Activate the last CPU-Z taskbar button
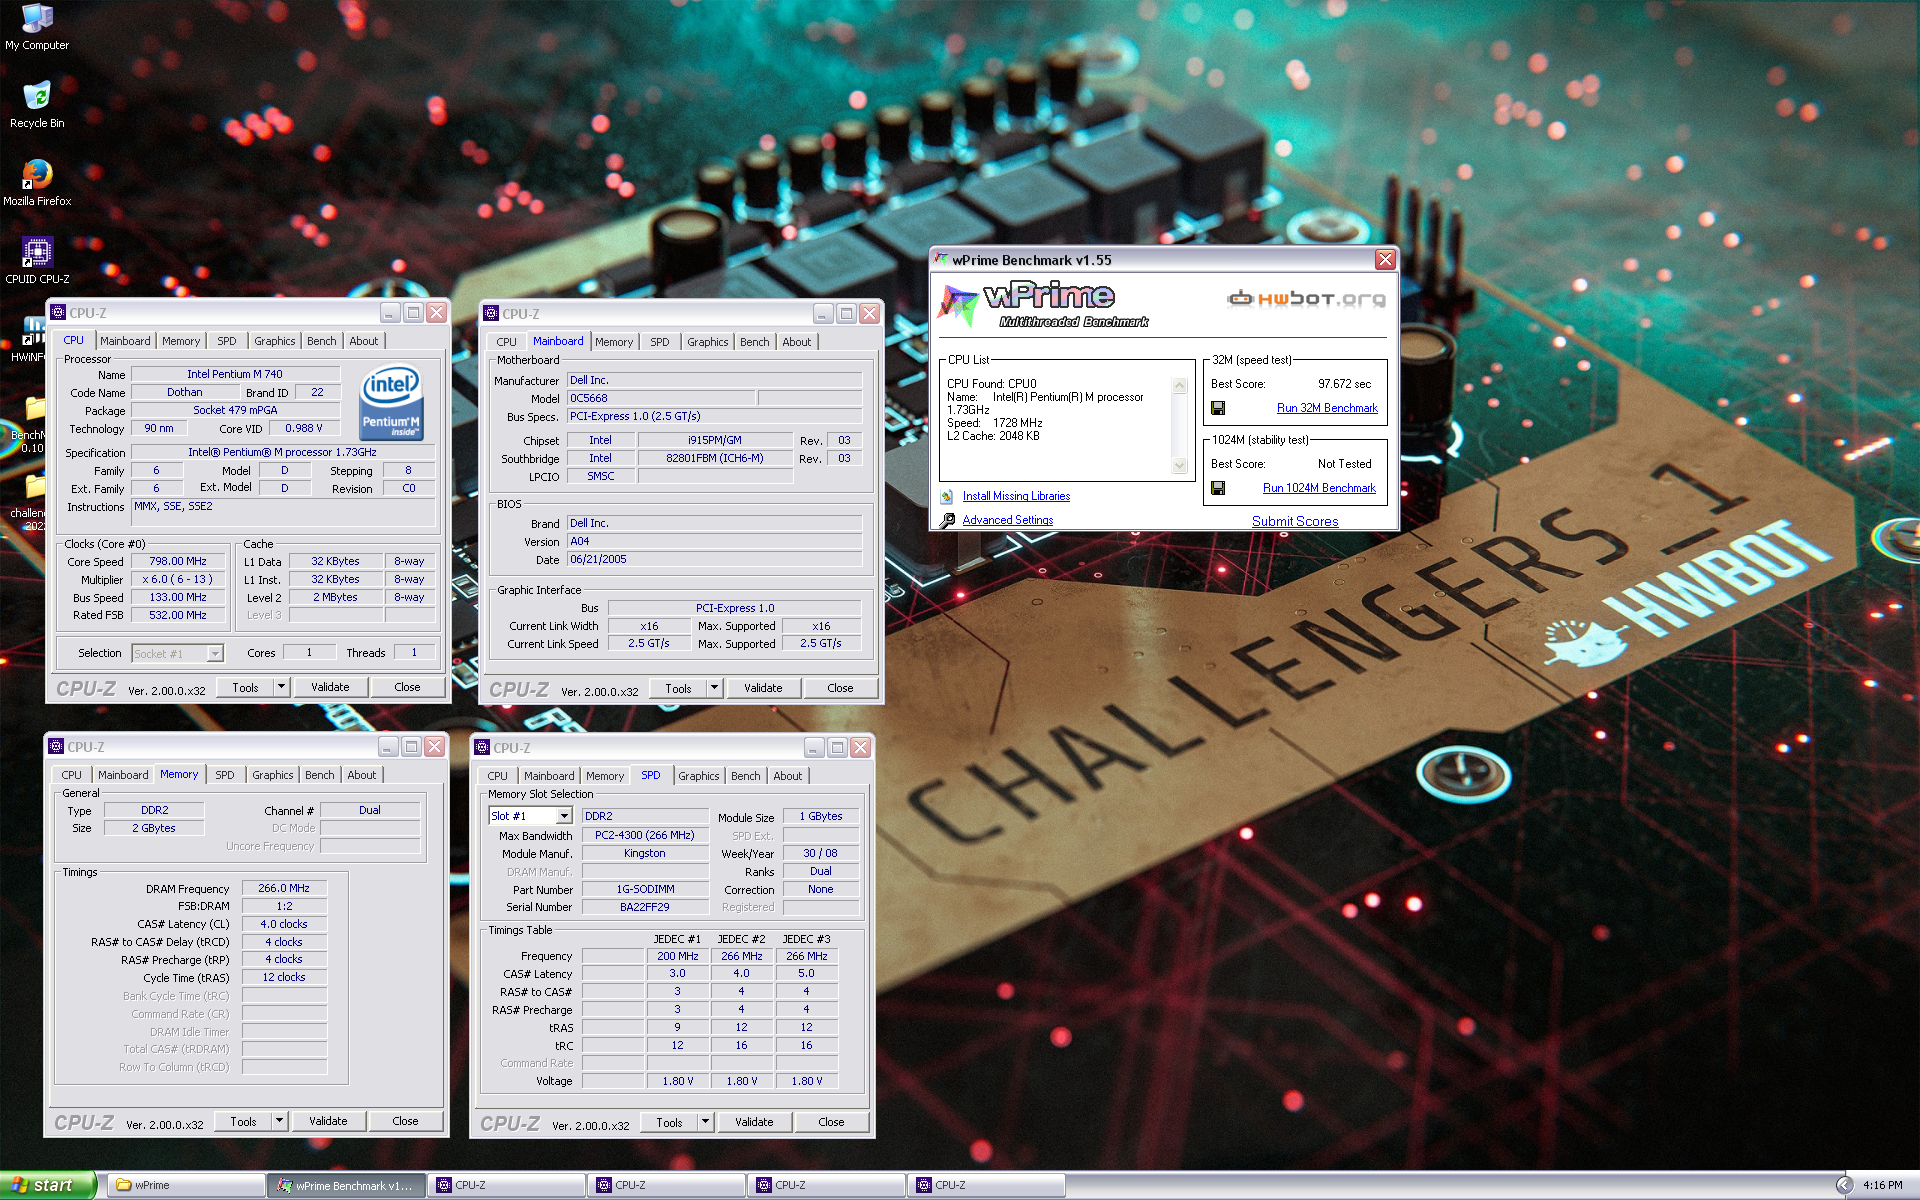Viewport: 1920px width, 1200px height. [986, 1185]
